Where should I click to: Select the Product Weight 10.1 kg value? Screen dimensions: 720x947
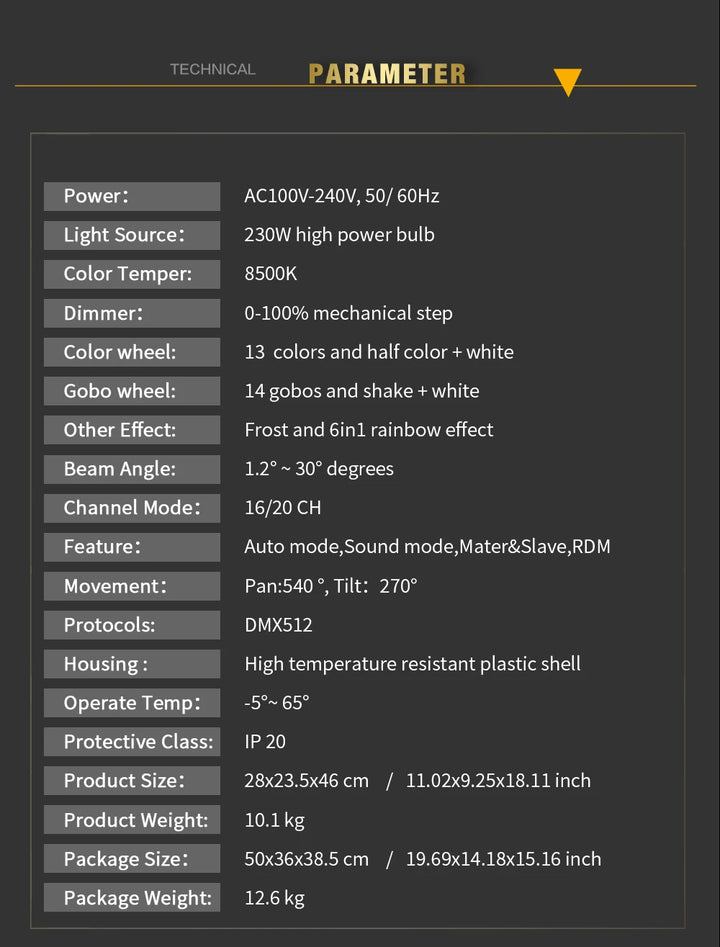[274, 820]
